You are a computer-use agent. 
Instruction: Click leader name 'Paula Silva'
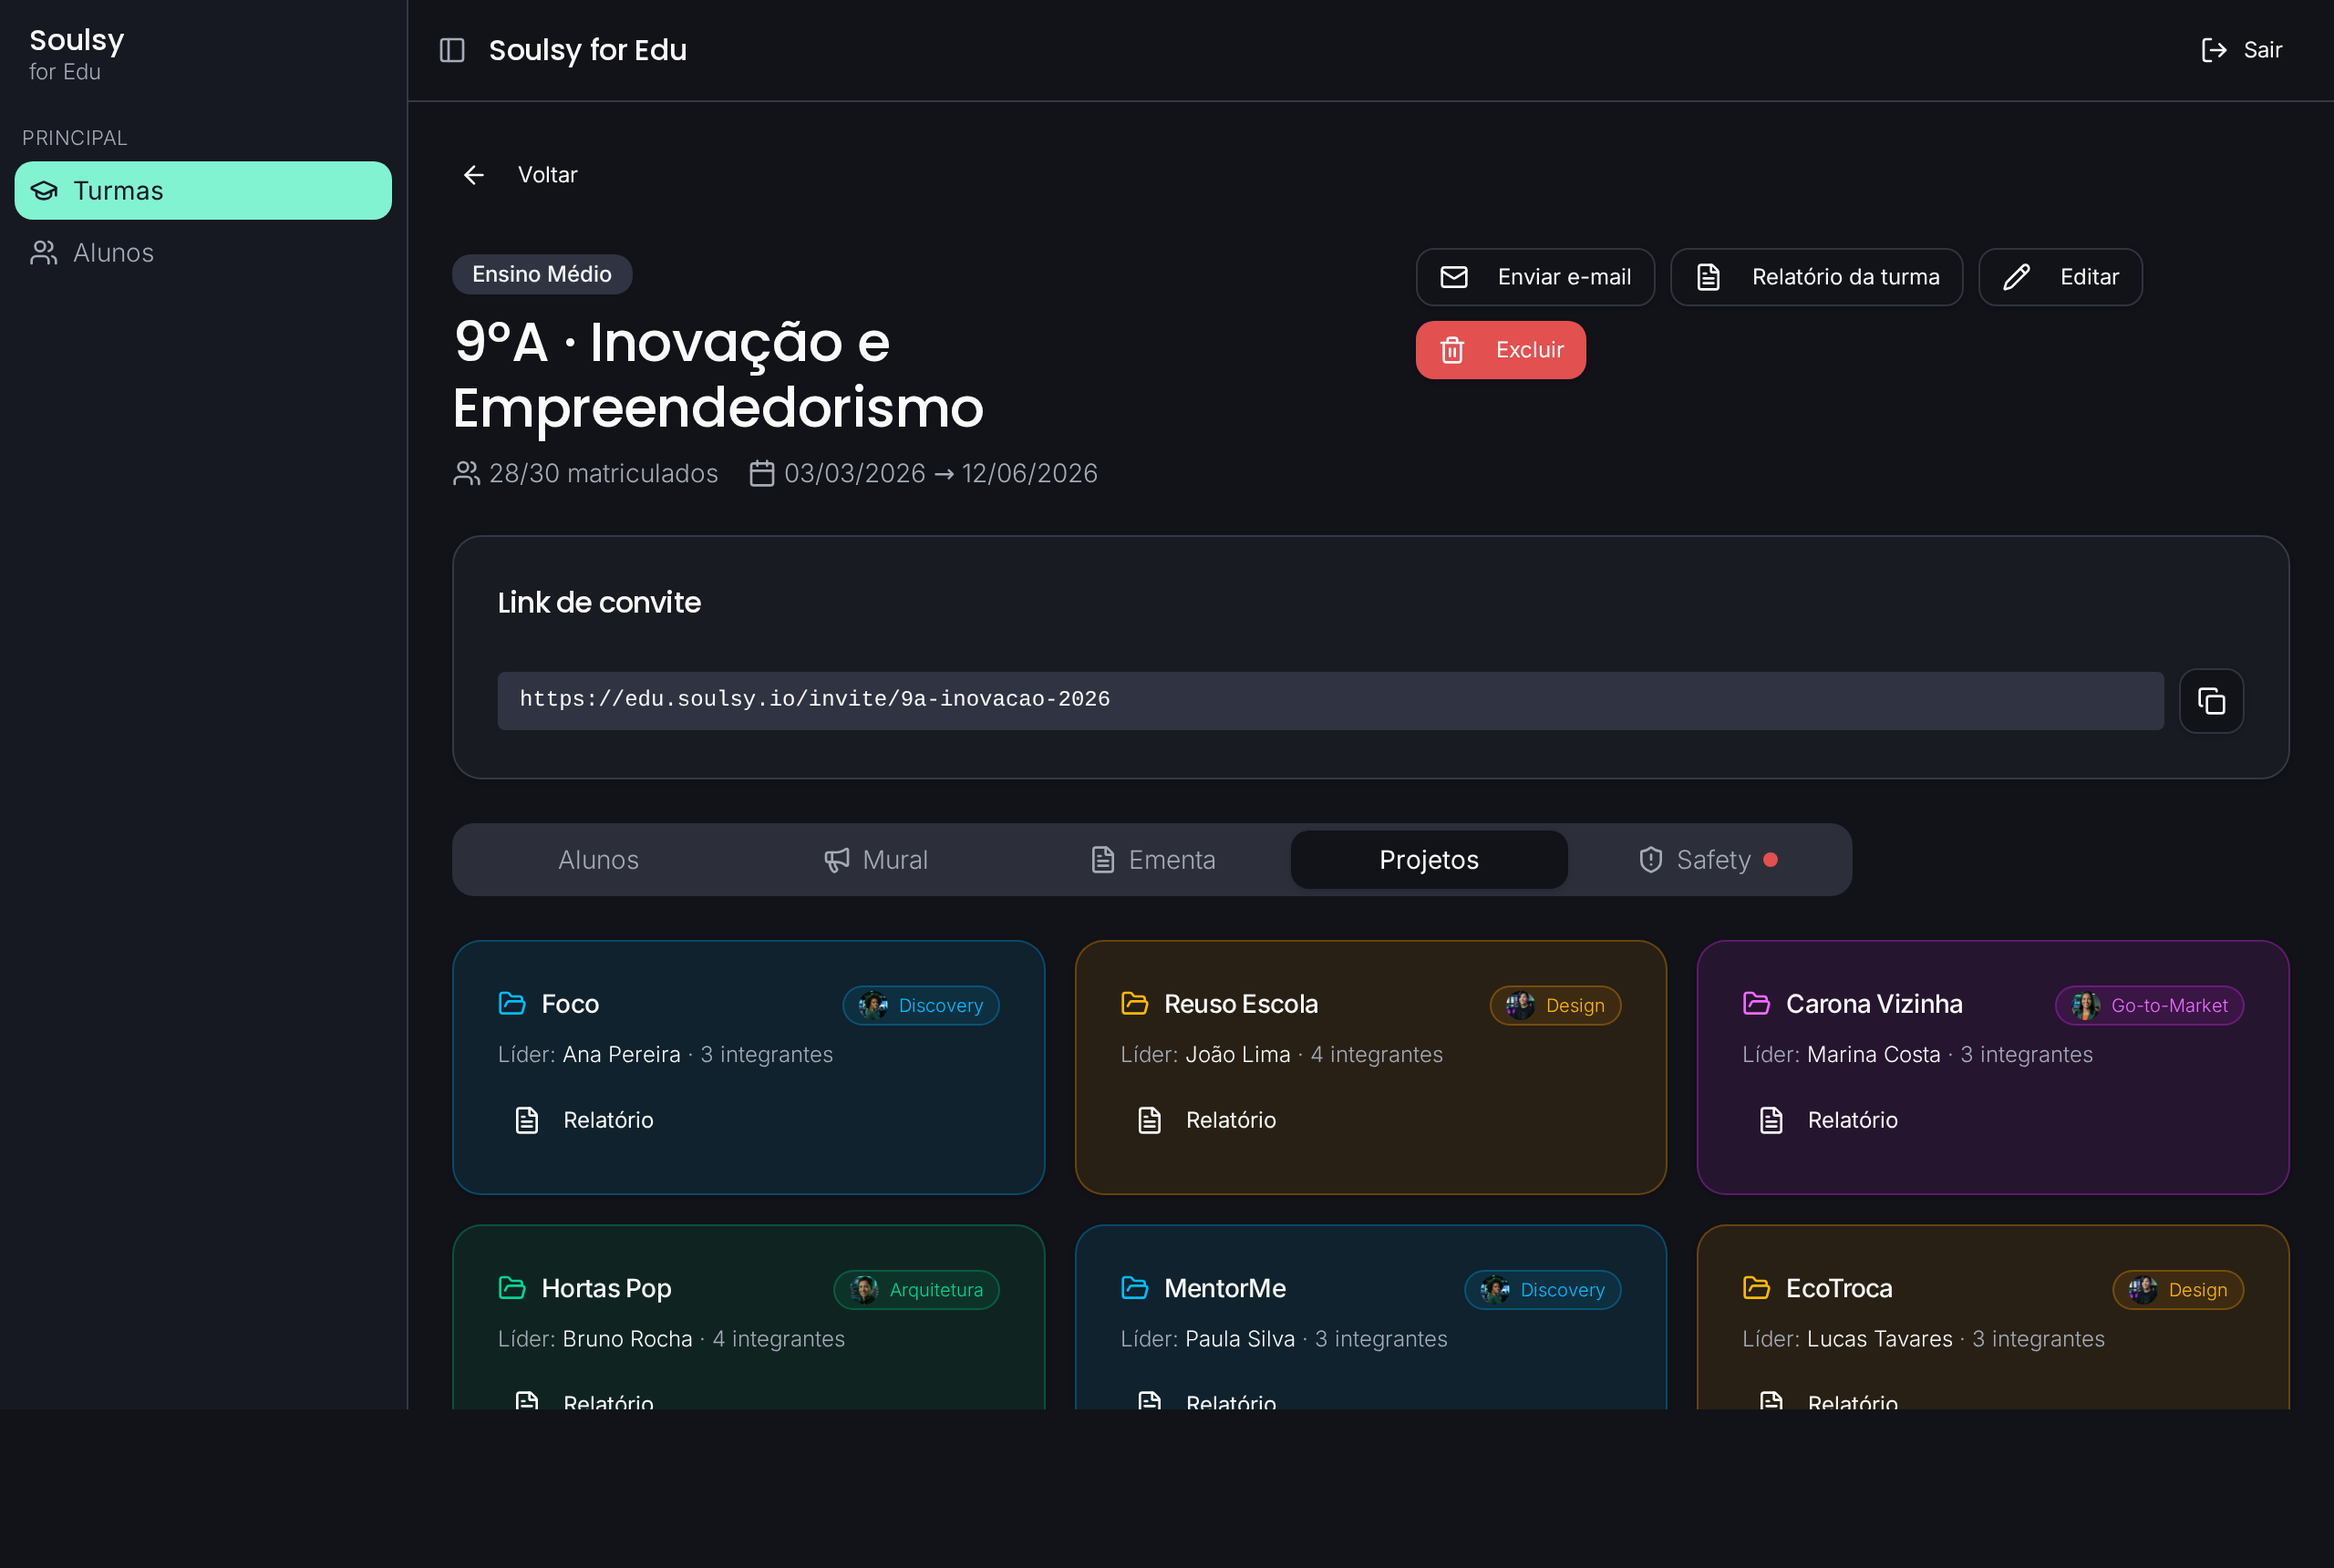1240,1339
